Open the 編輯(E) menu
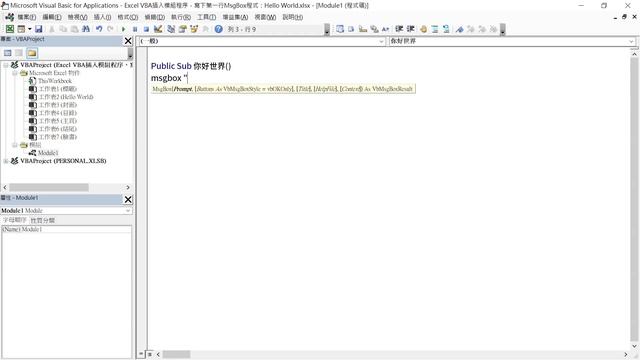This screenshot has height=360, width=640. point(52,17)
